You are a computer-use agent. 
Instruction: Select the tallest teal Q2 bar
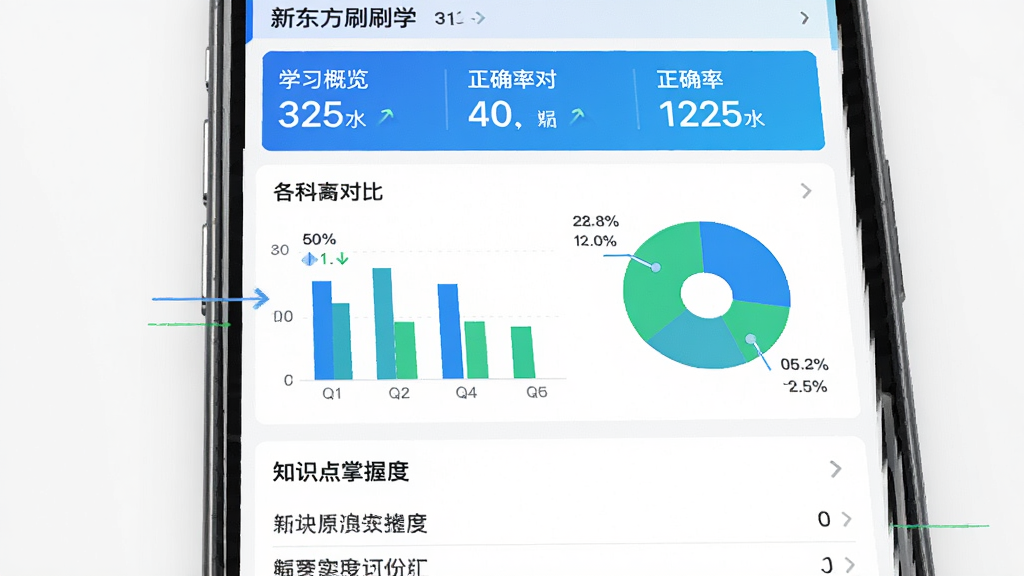click(x=383, y=323)
